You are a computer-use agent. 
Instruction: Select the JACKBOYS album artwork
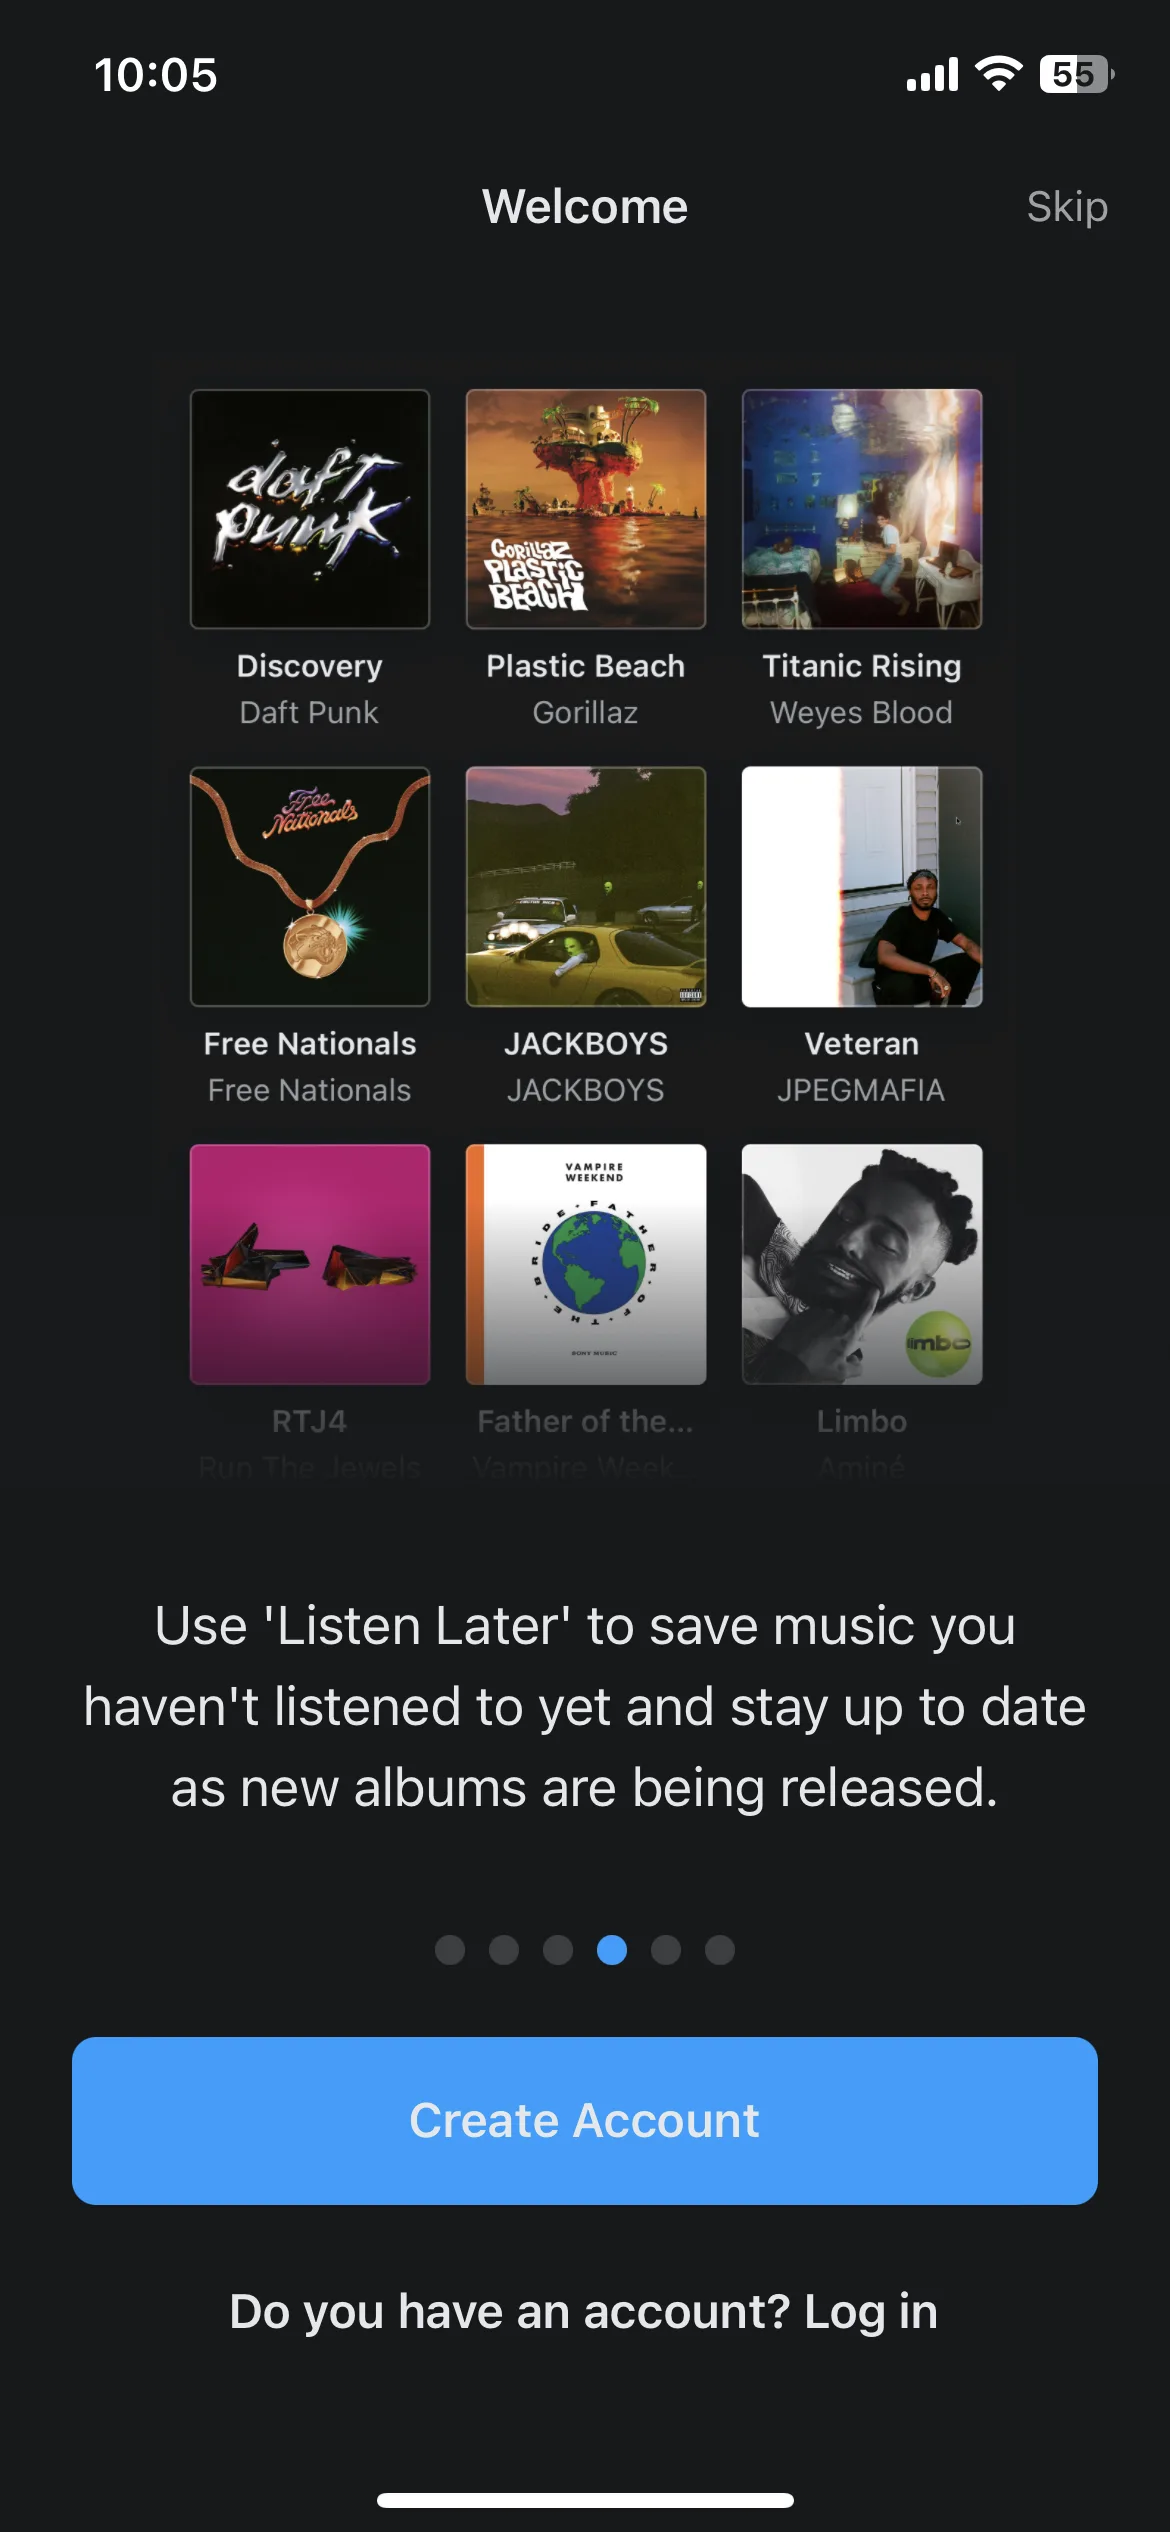pyautogui.click(x=586, y=887)
